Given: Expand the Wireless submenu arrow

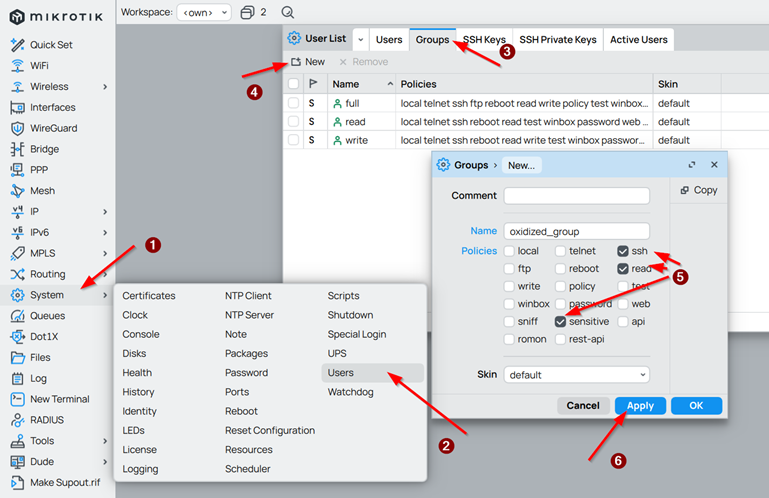Looking at the screenshot, I should tap(105, 87).
